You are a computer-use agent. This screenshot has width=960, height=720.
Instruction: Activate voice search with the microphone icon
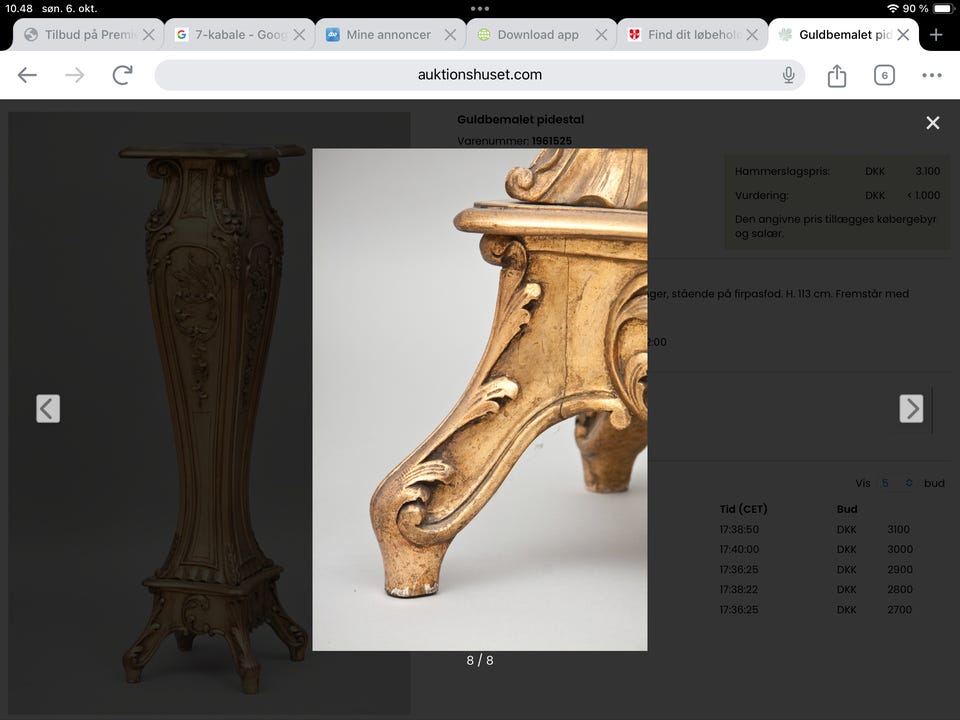click(788, 74)
